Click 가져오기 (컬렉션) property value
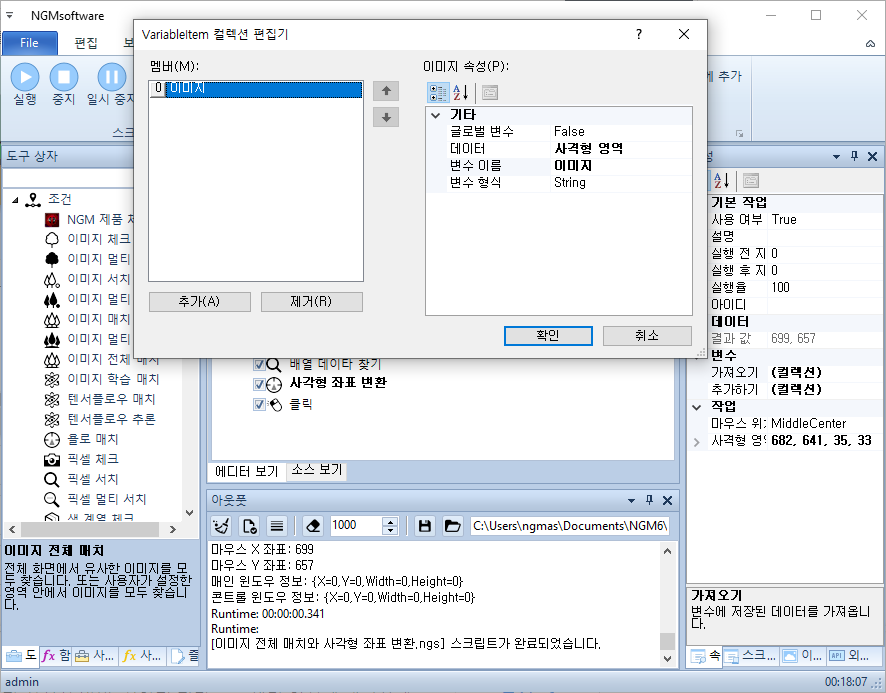The width and height of the screenshot is (886, 693). [826, 373]
